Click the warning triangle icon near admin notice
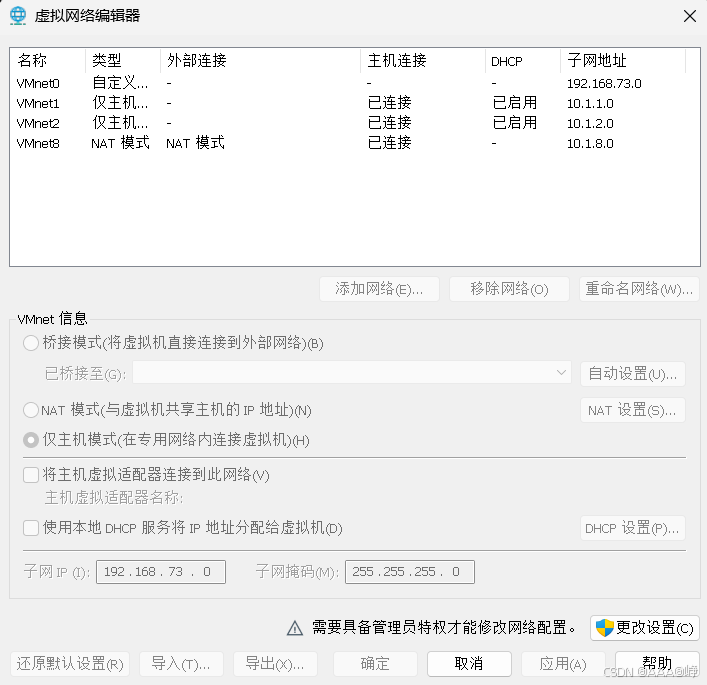The image size is (707, 685). click(295, 628)
